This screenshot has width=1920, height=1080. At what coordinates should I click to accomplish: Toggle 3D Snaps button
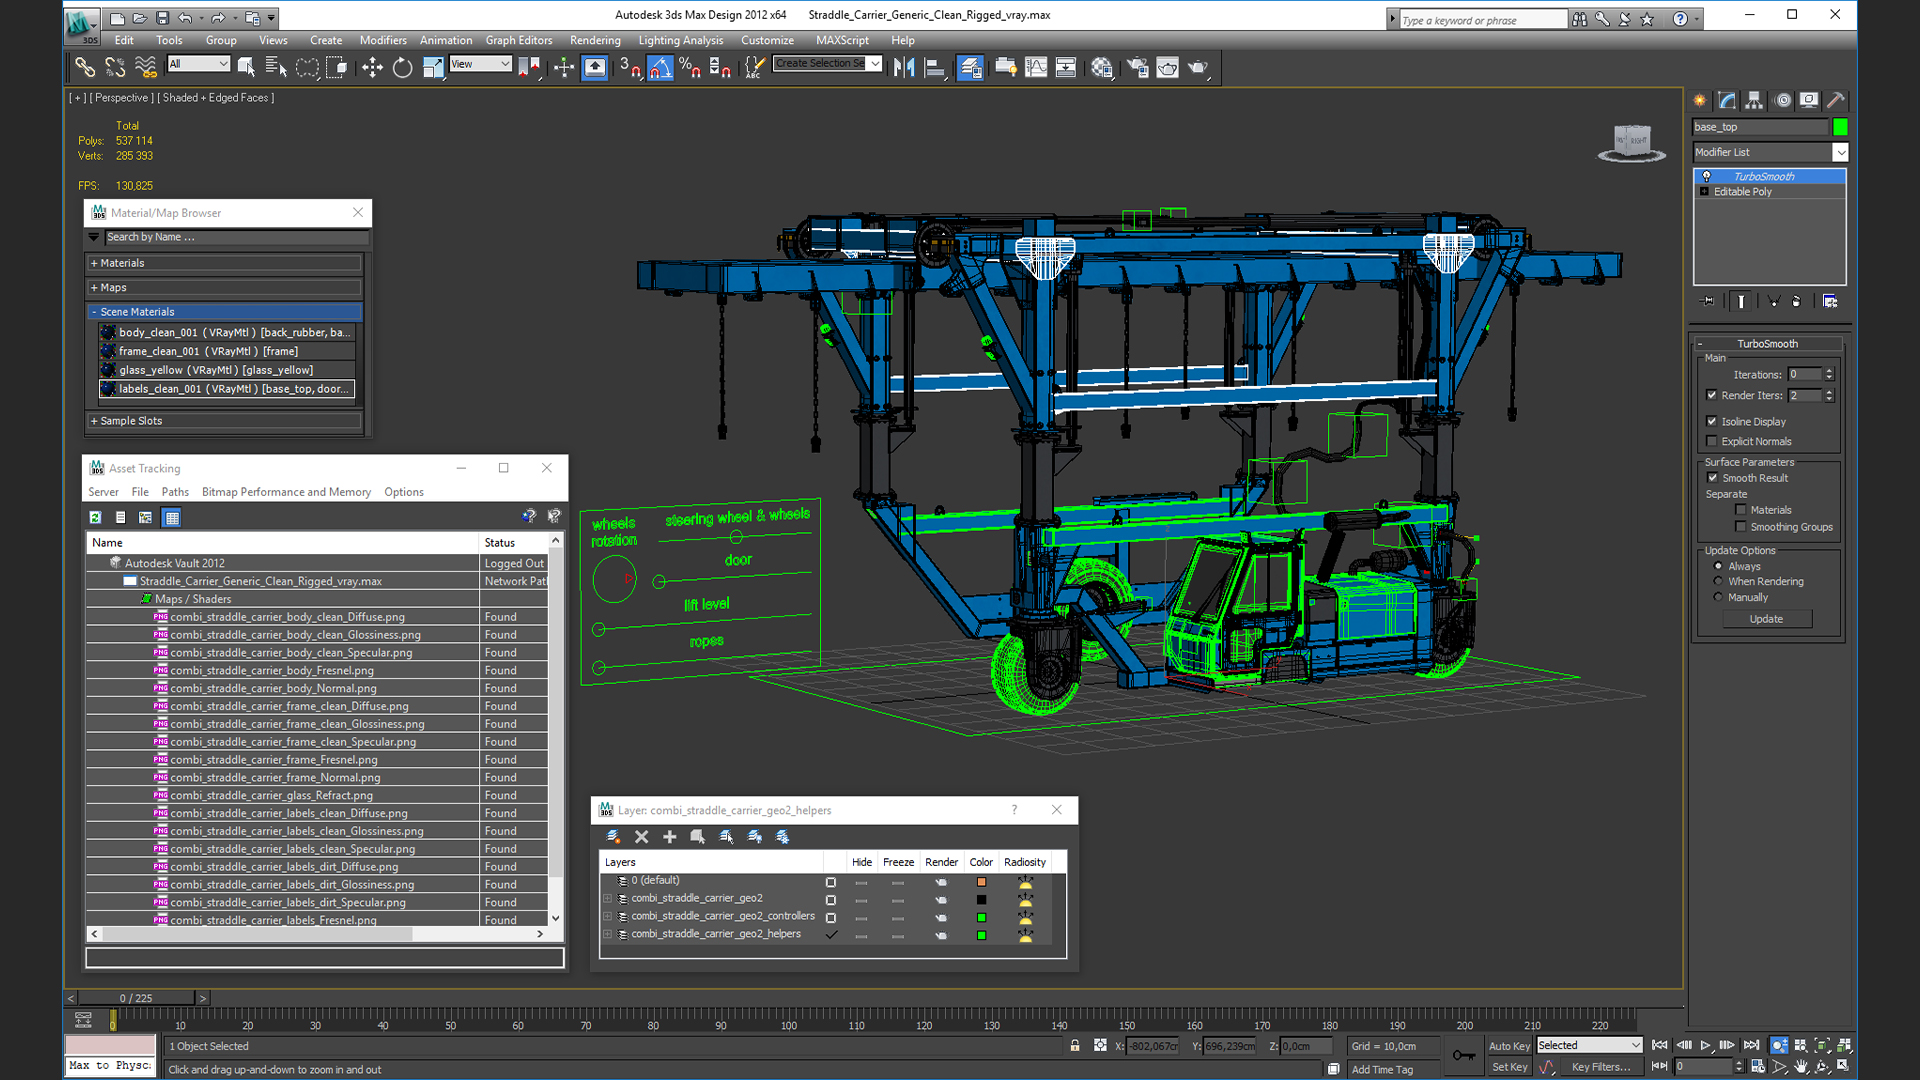(629, 67)
